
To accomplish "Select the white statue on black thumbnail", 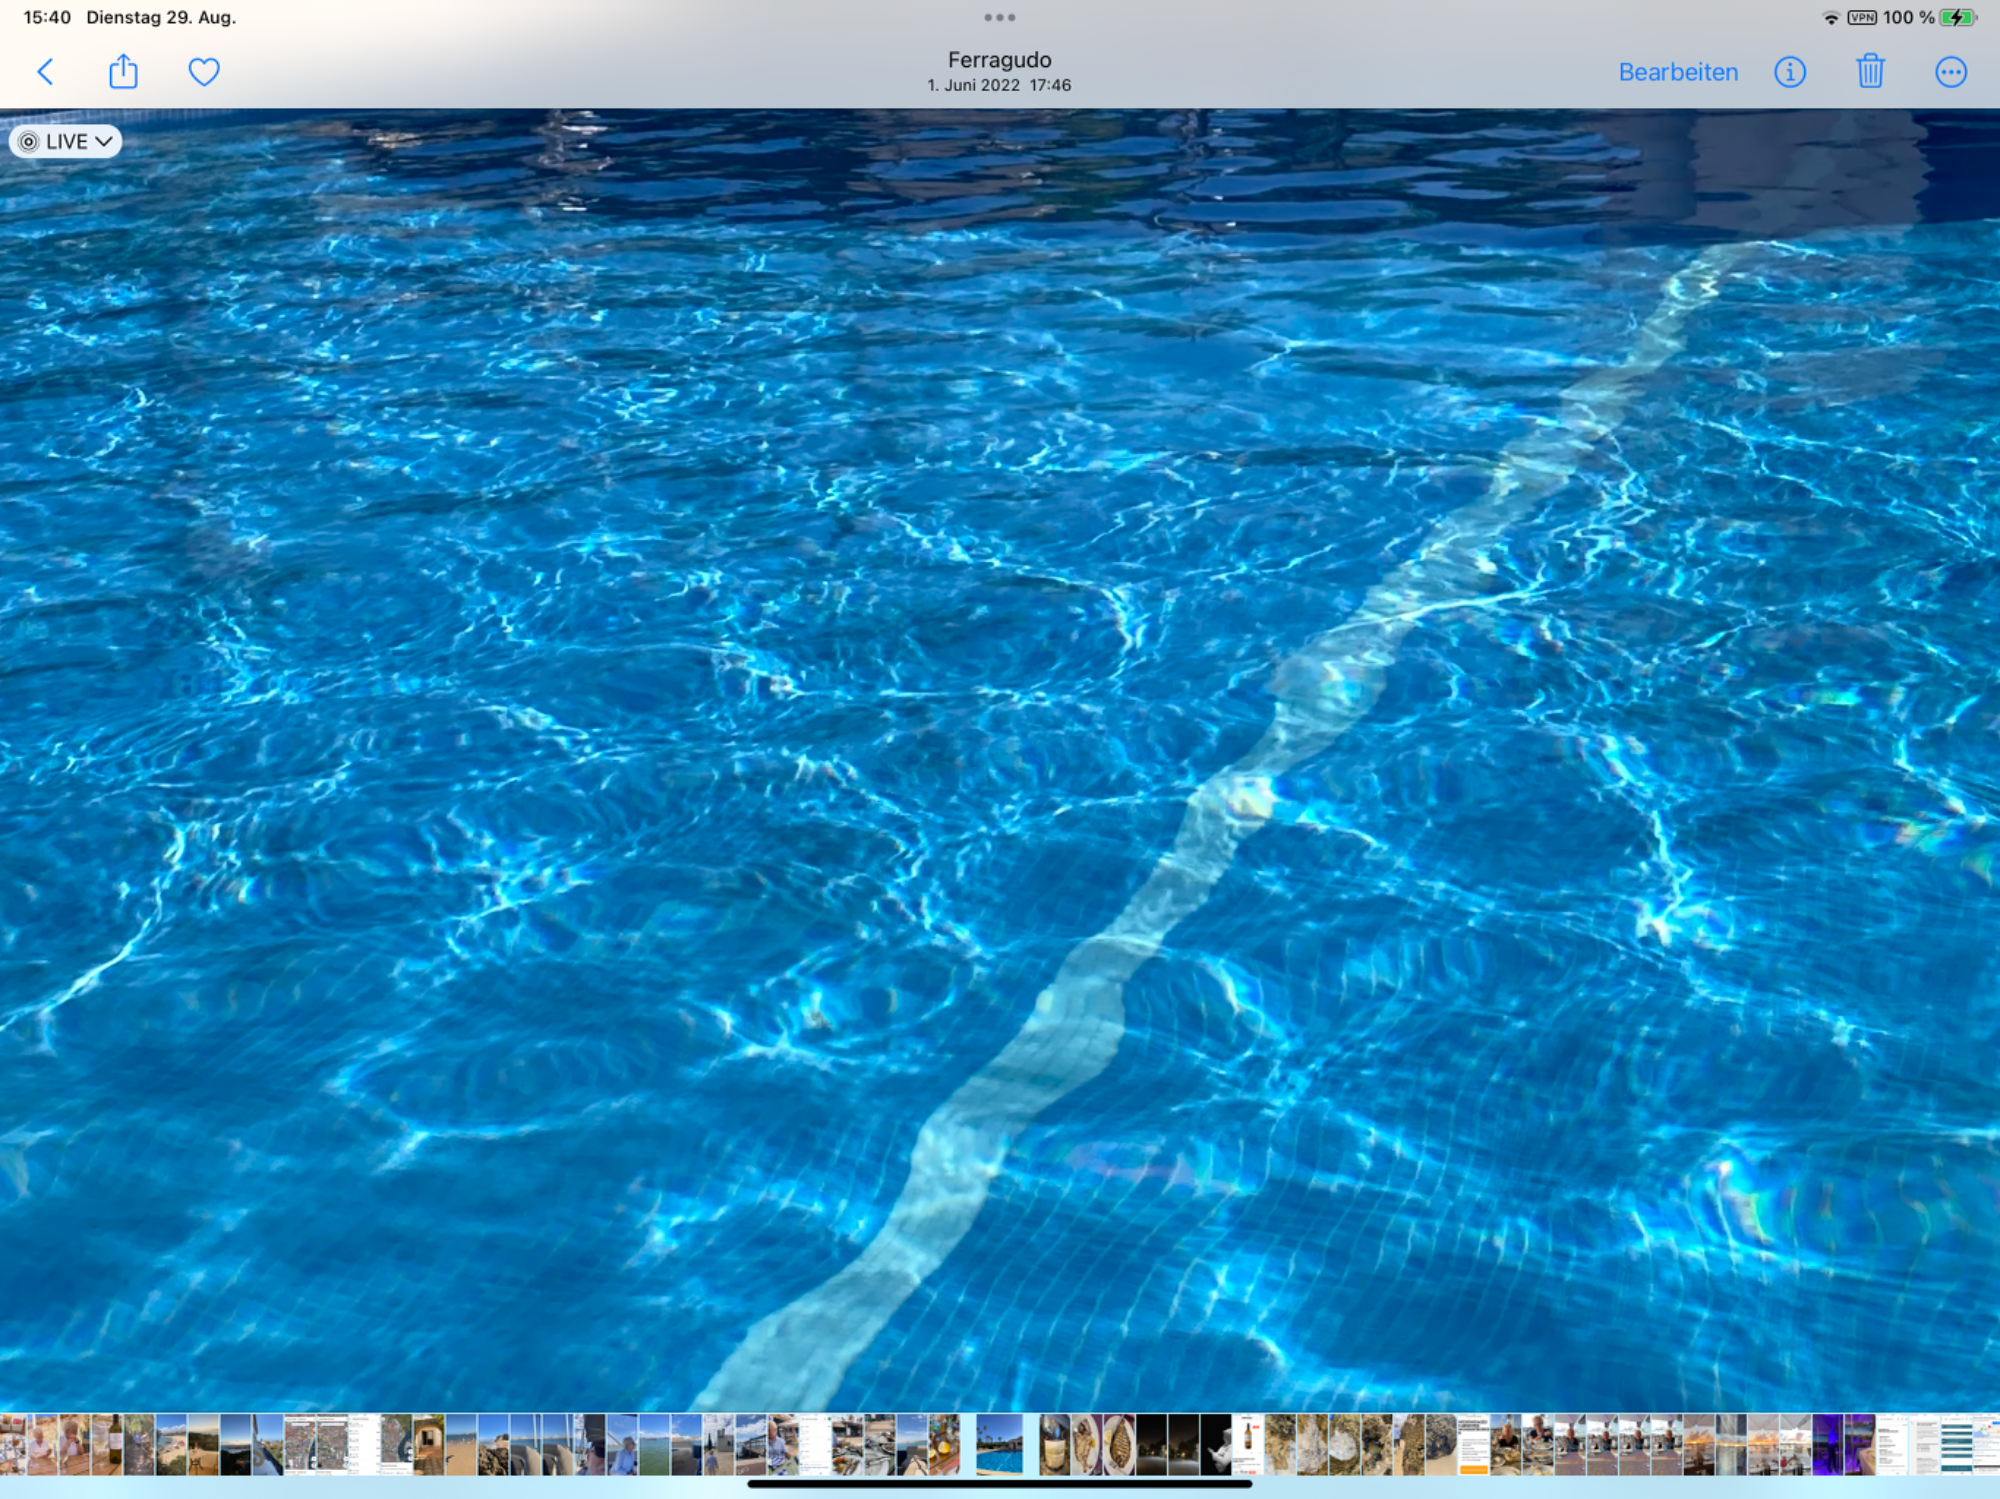I will pos(1216,1444).
